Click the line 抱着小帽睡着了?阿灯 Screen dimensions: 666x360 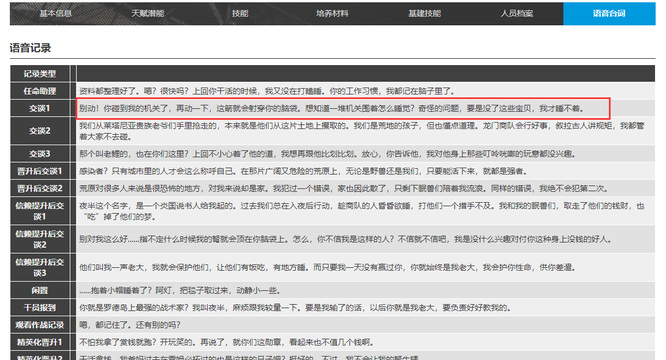click(x=180, y=291)
